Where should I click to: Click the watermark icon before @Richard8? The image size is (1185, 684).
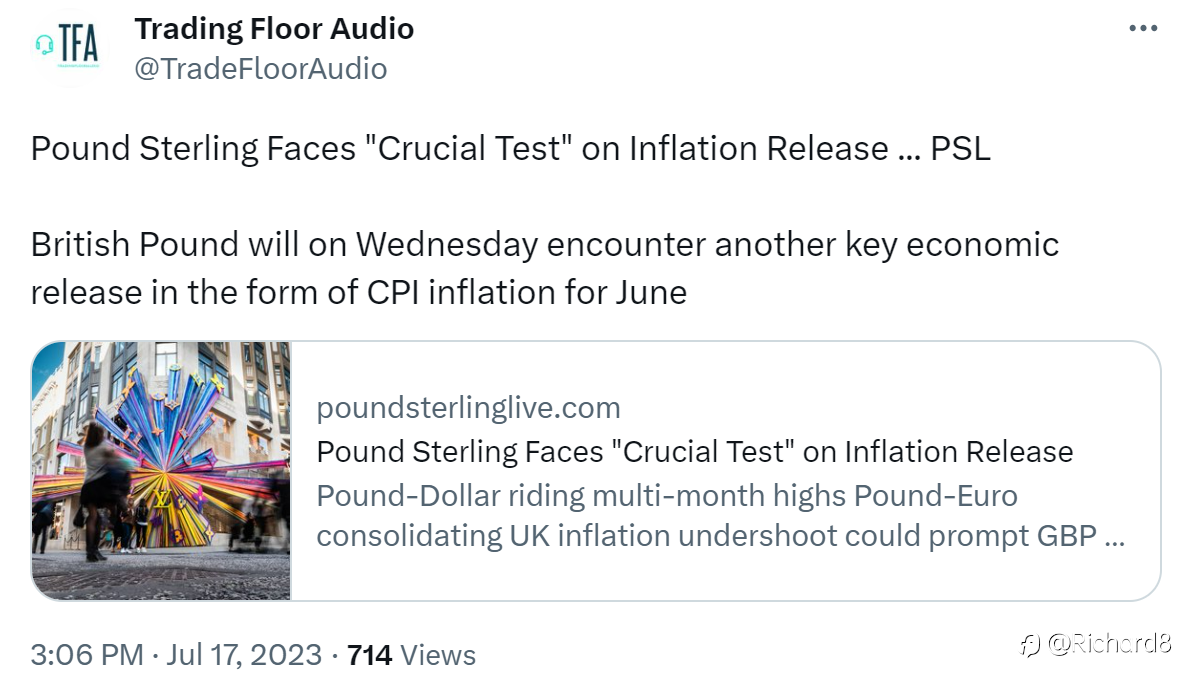click(1029, 645)
